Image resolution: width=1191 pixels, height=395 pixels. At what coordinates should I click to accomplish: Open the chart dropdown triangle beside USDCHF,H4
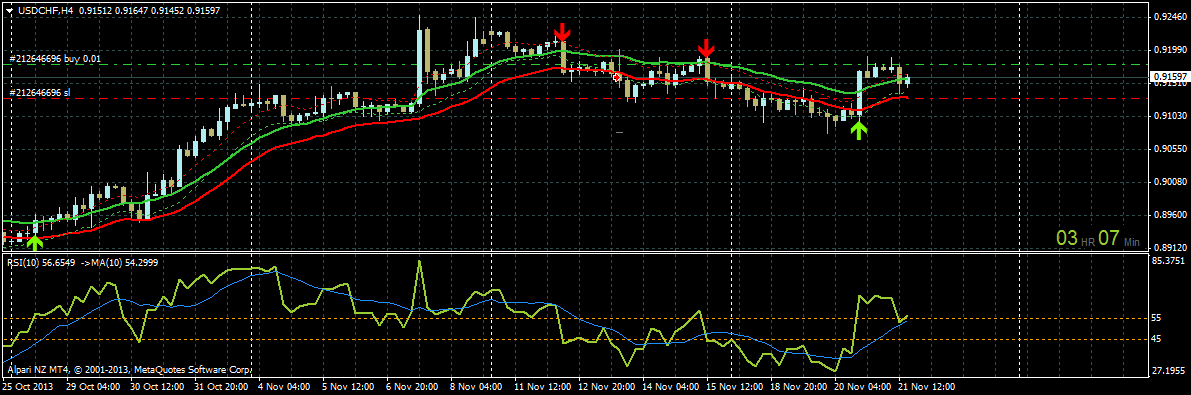click(9, 11)
